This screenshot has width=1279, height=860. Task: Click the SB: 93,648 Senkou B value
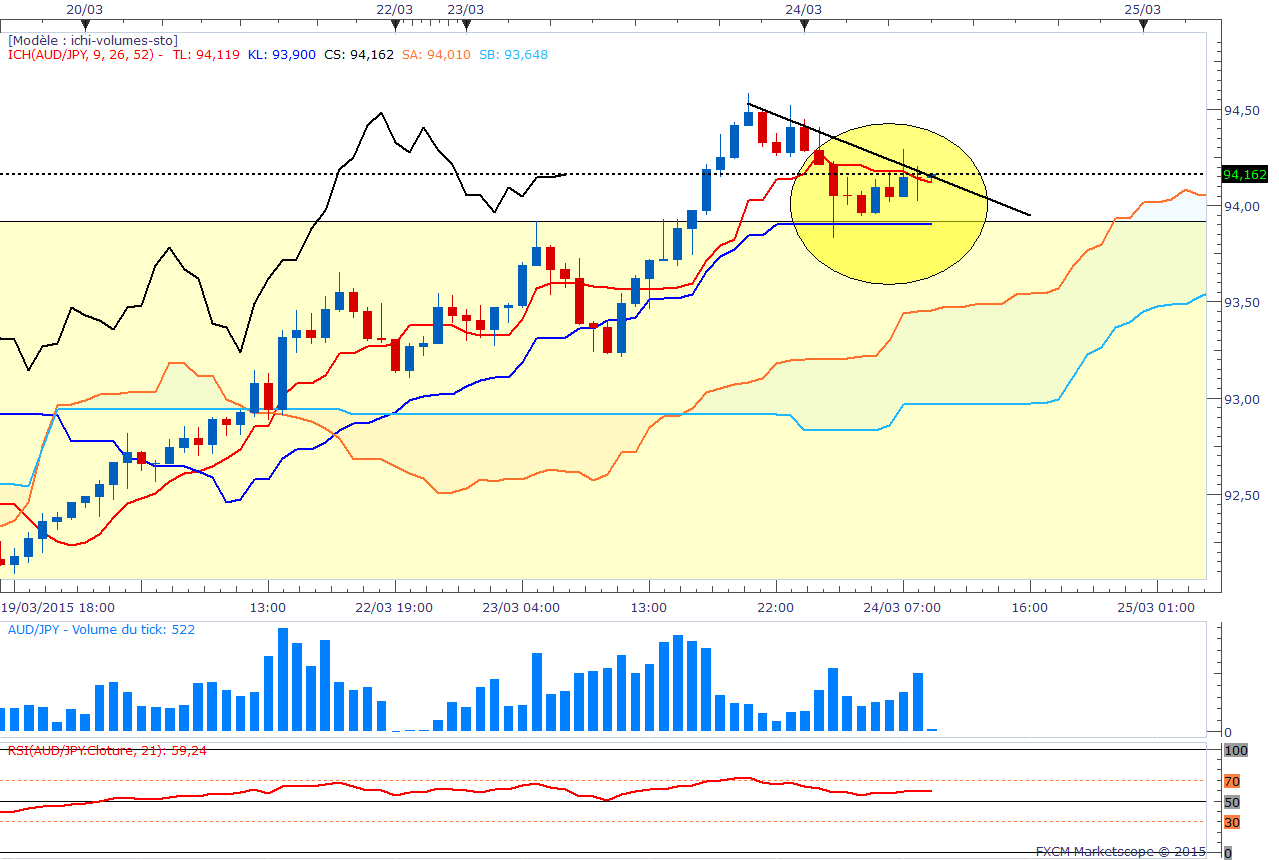(x=512, y=55)
